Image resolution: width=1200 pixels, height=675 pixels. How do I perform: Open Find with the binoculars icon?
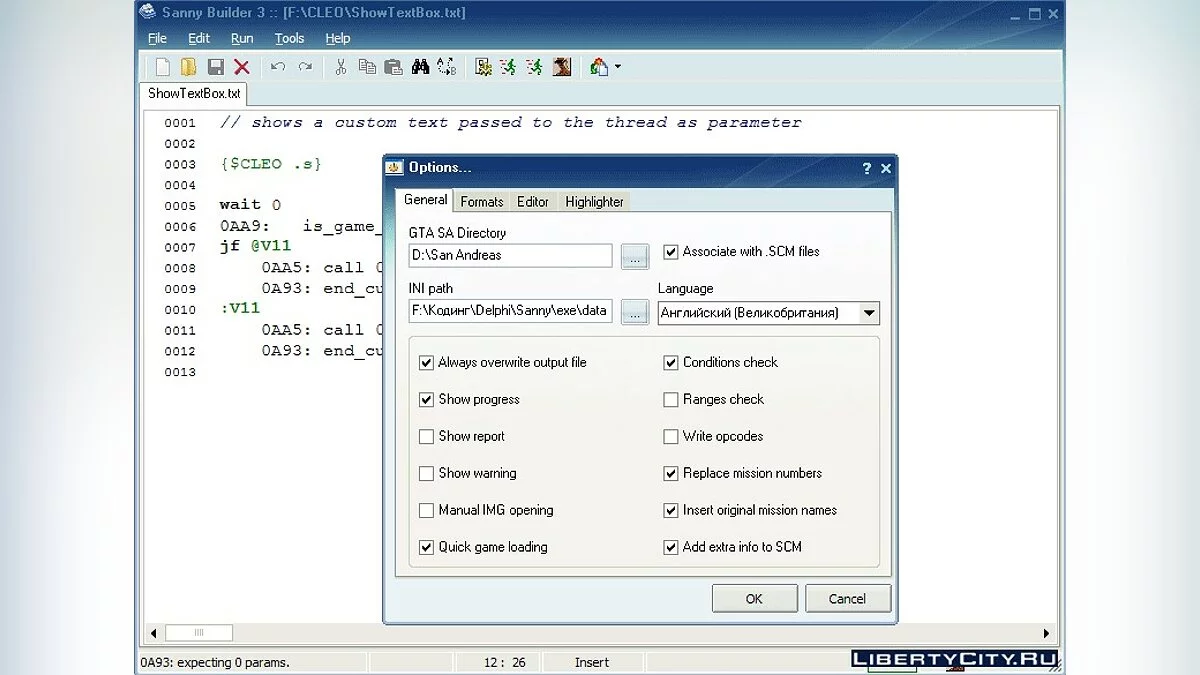(420, 67)
